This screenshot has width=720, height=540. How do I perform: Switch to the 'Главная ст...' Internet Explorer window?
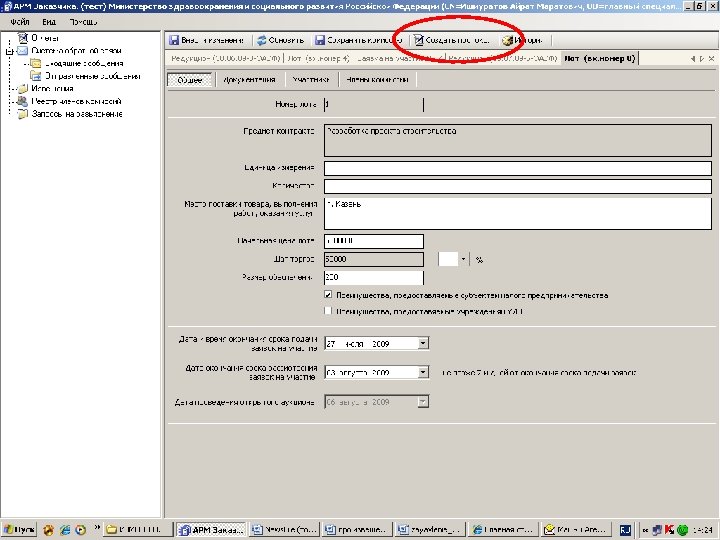504,530
